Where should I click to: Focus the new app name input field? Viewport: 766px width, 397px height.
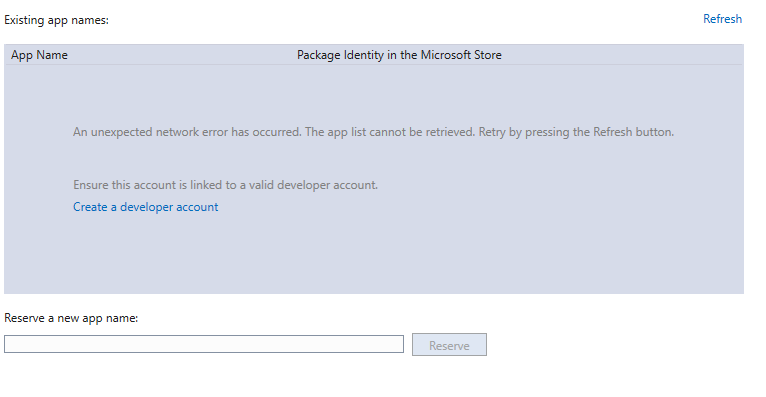204,344
